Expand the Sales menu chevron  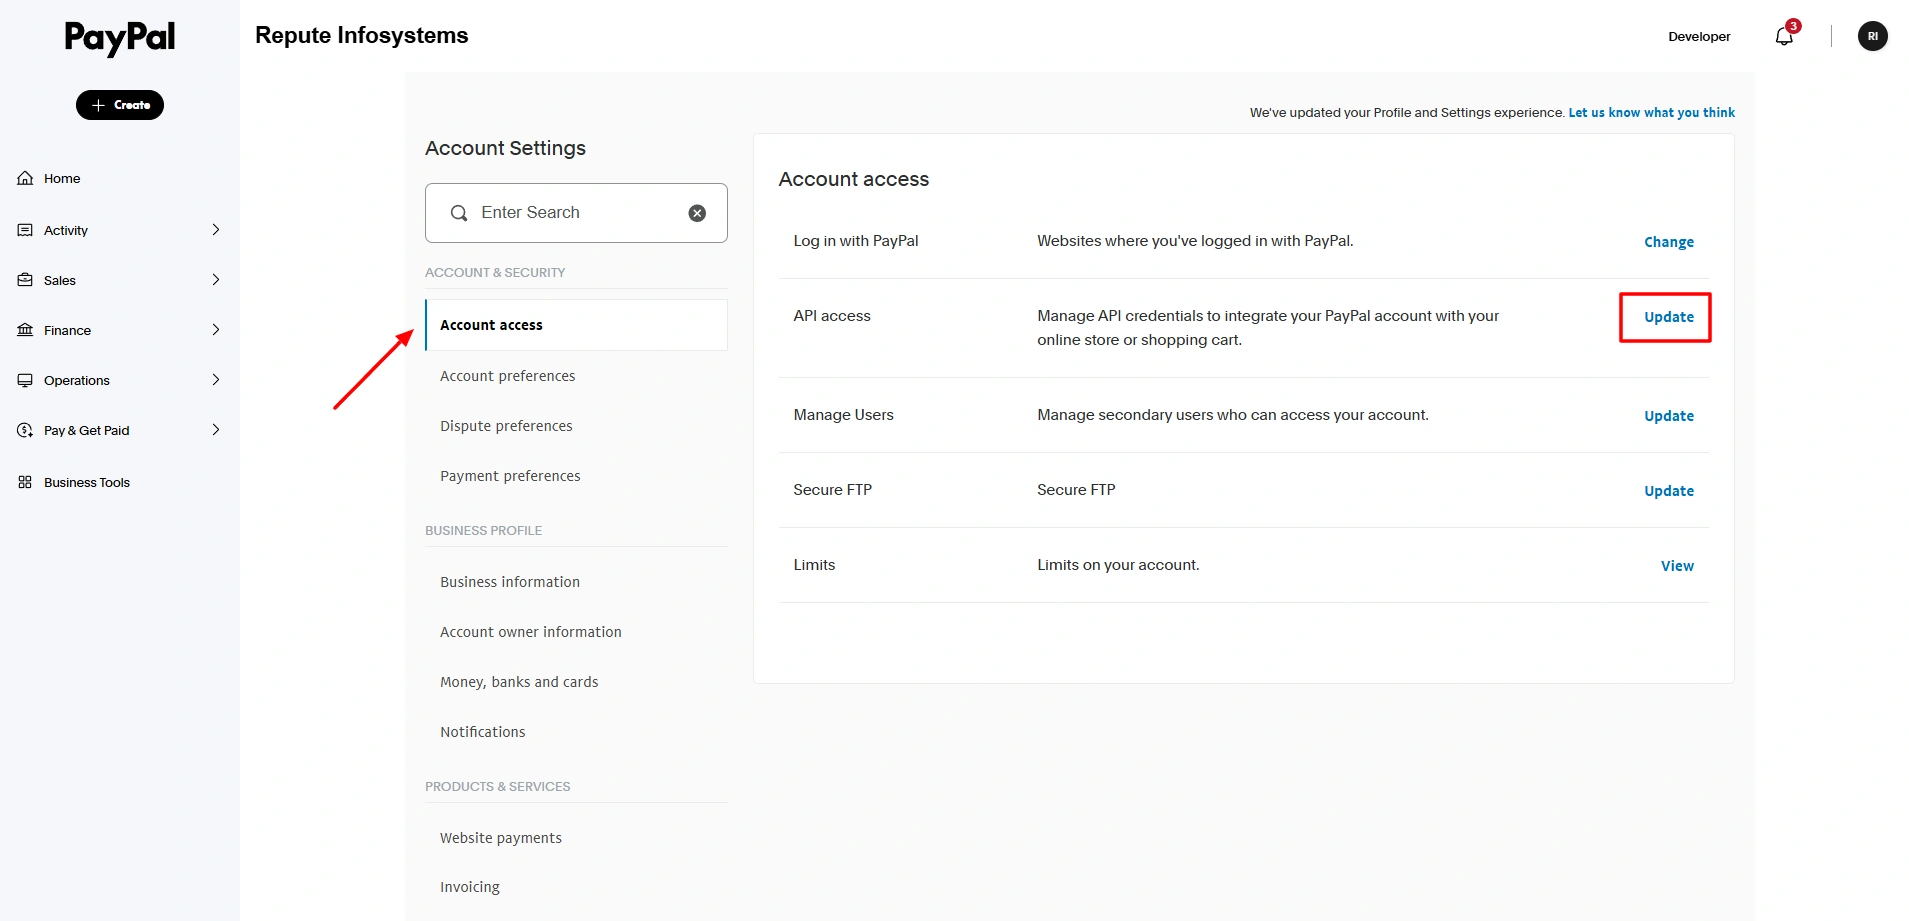pyautogui.click(x=216, y=280)
